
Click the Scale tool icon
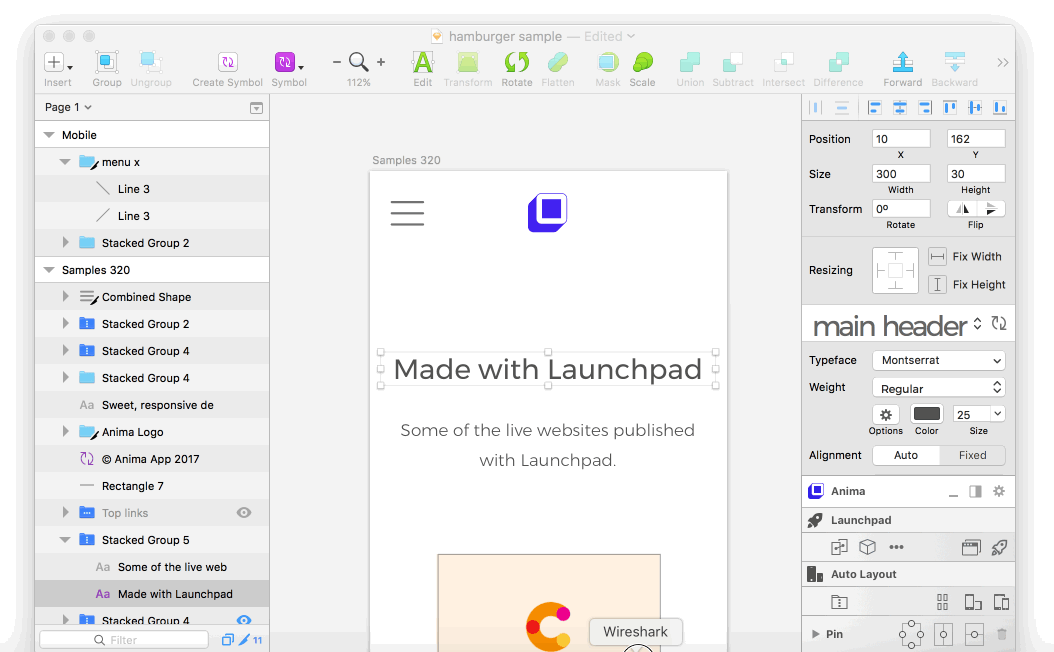642,63
